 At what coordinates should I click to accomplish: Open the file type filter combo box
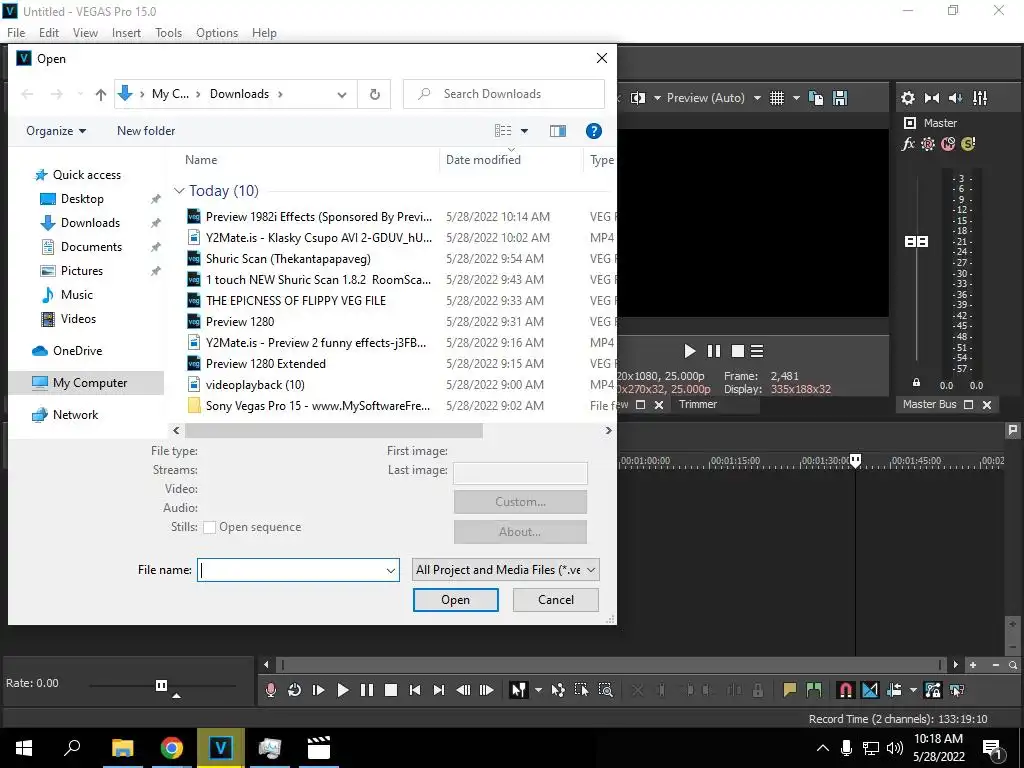[505, 569]
